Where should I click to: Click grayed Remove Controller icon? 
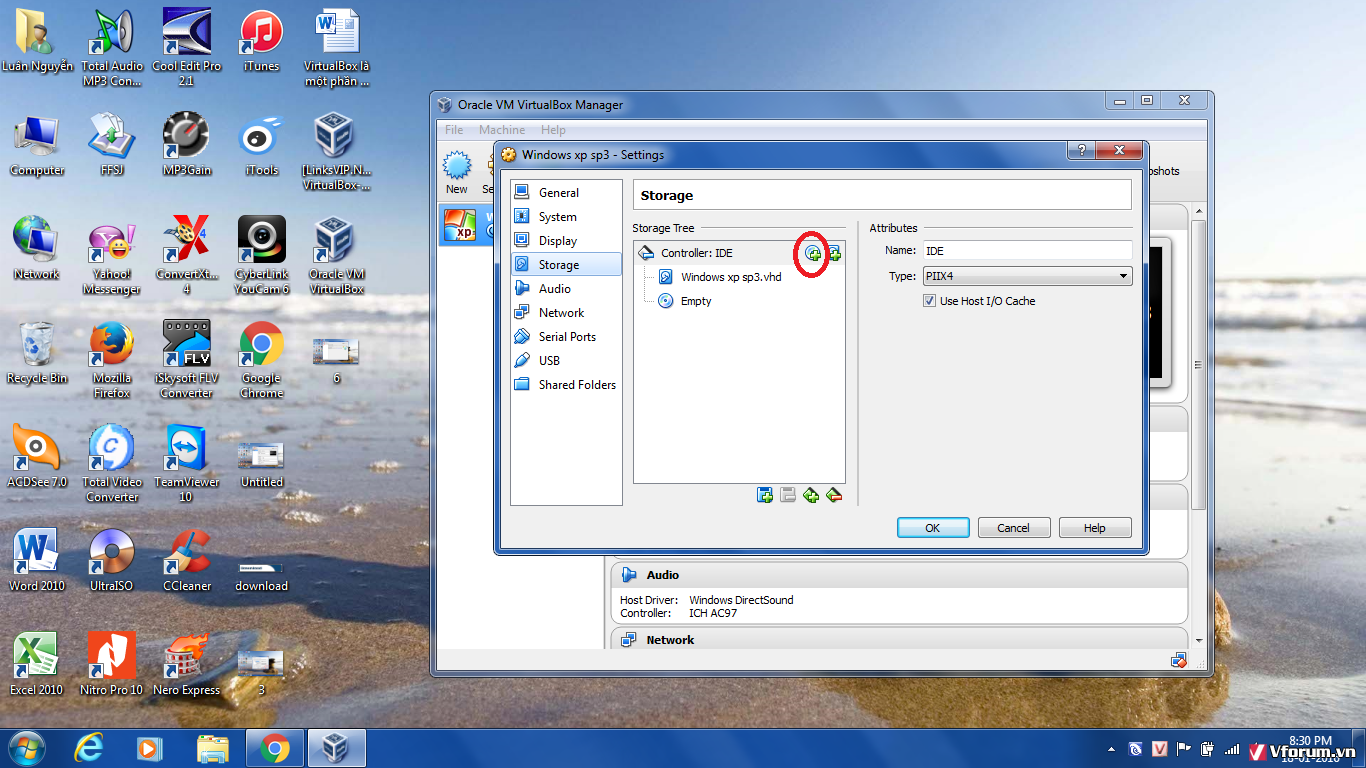point(788,495)
